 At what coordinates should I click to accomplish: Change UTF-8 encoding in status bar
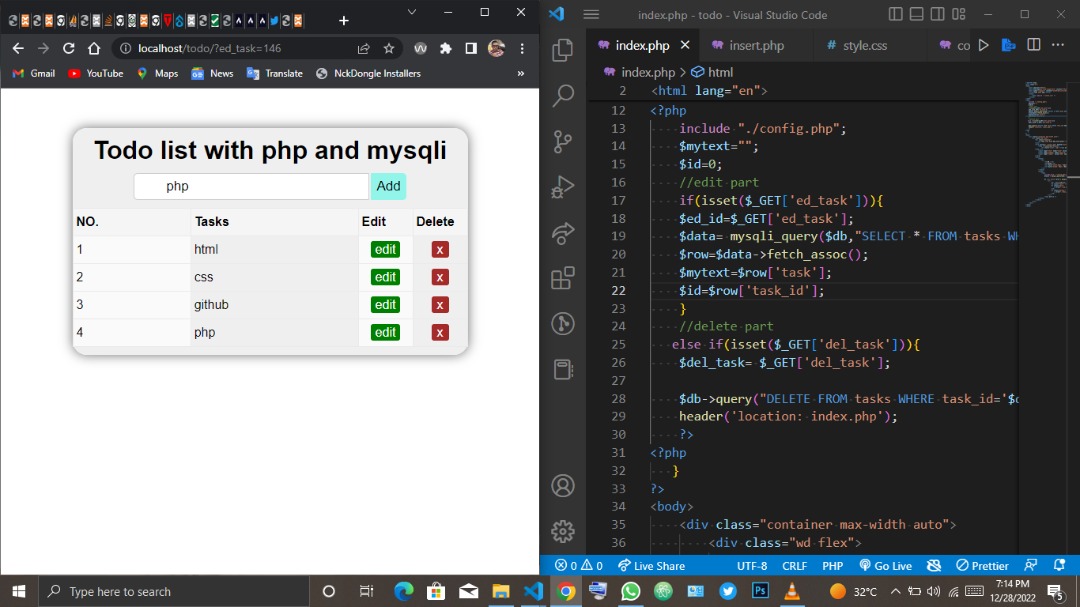pos(751,565)
